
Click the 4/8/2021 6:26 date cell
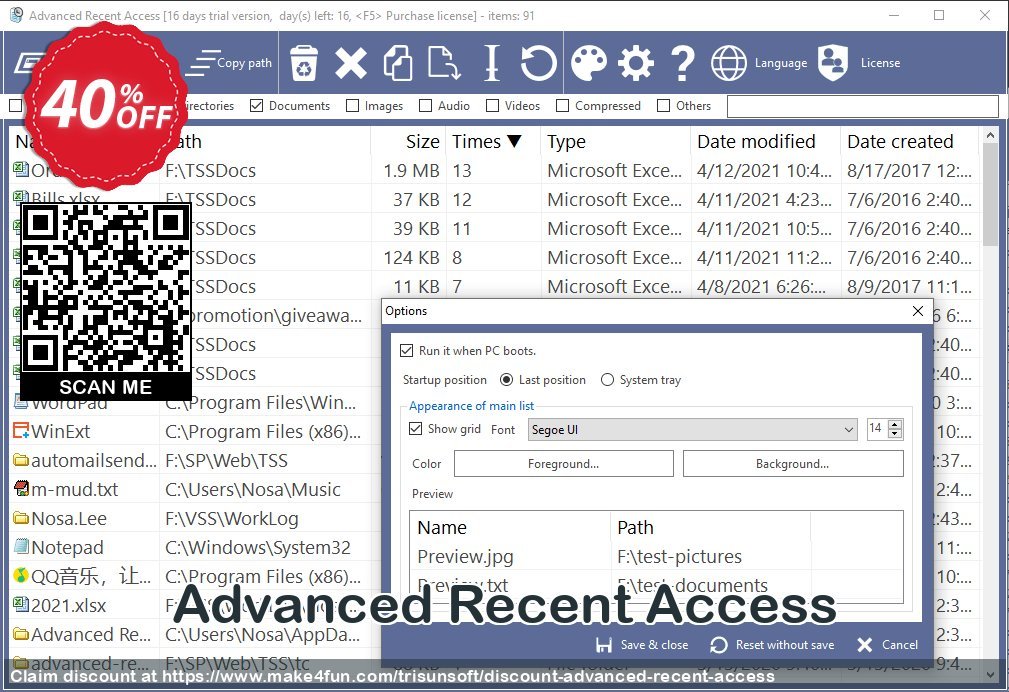pos(761,286)
